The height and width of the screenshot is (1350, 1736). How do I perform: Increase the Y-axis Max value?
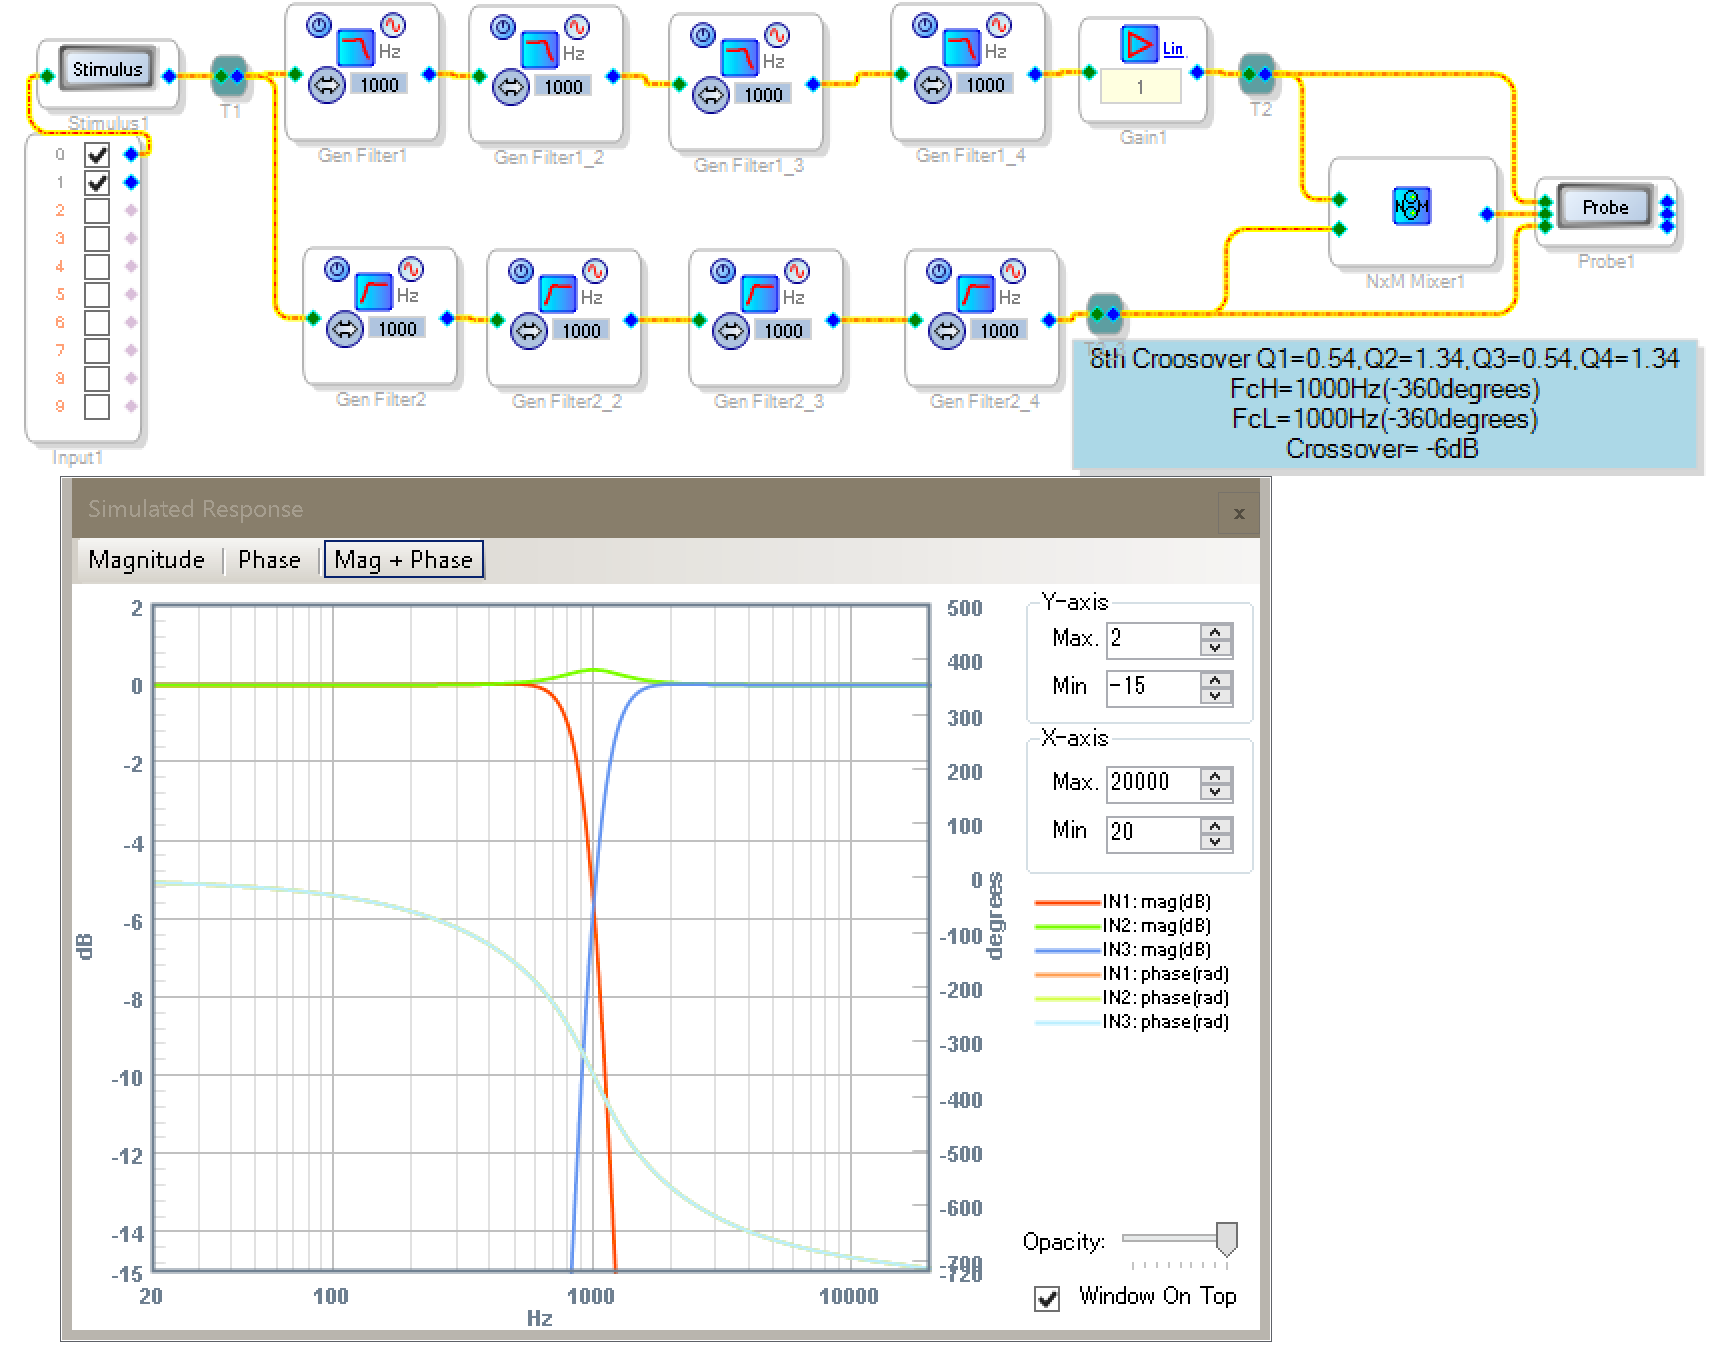coord(1215,631)
